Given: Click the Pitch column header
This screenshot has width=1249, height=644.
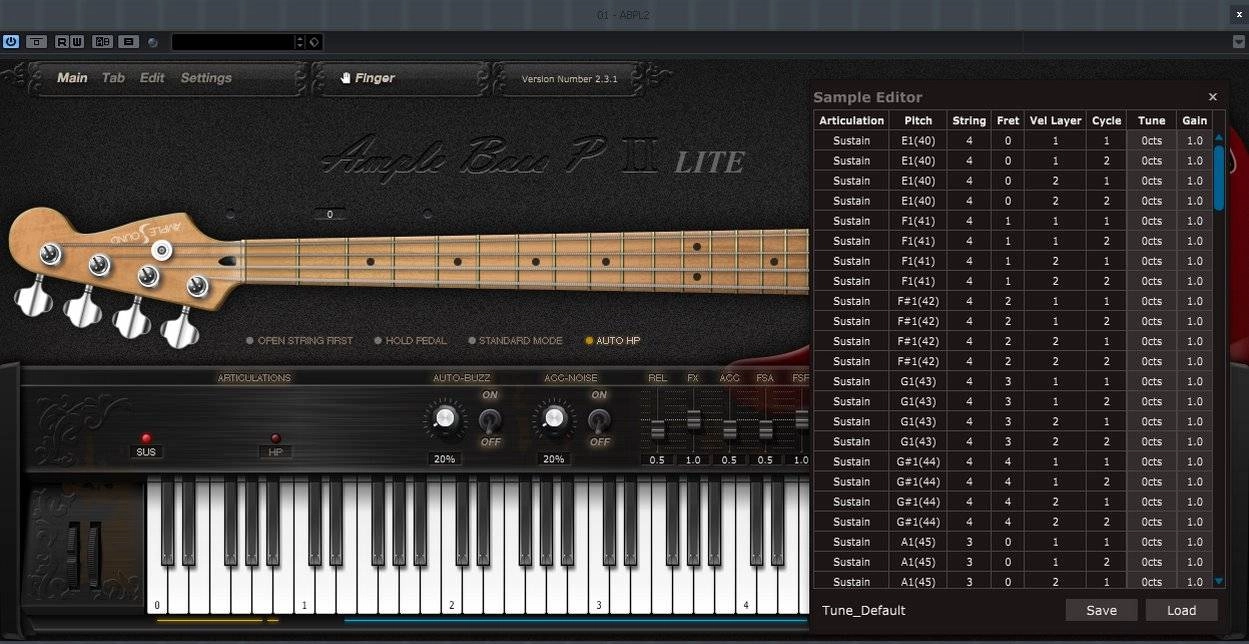Looking at the screenshot, I should (918, 120).
